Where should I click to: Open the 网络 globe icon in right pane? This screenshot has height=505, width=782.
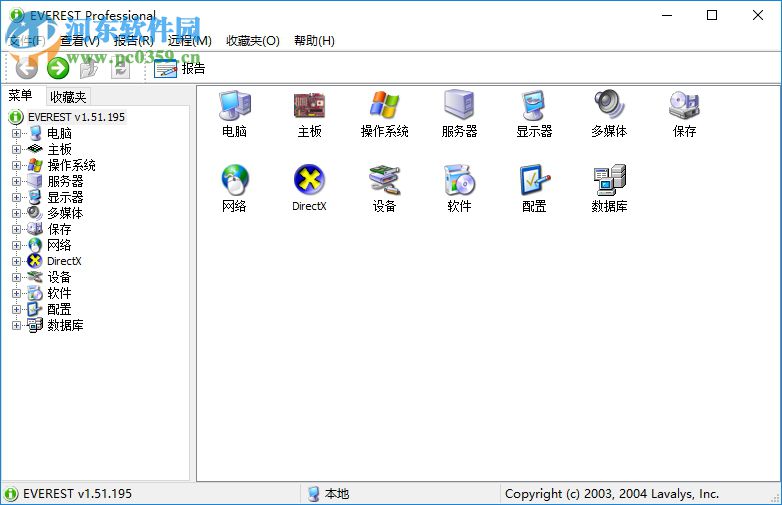[x=234, y=180]
